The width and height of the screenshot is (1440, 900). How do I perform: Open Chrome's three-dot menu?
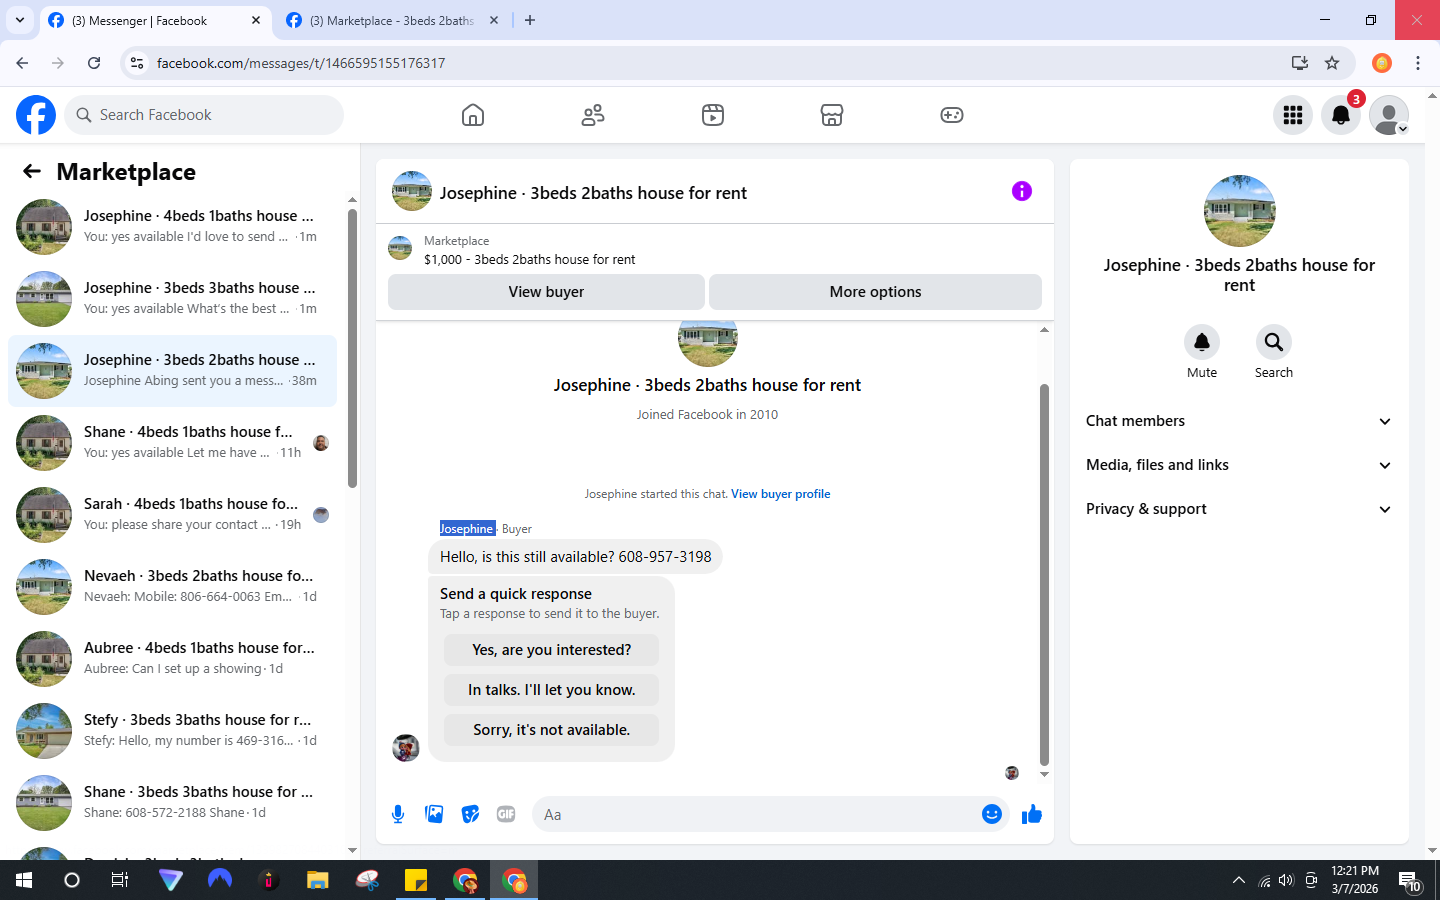[1418, 63]
